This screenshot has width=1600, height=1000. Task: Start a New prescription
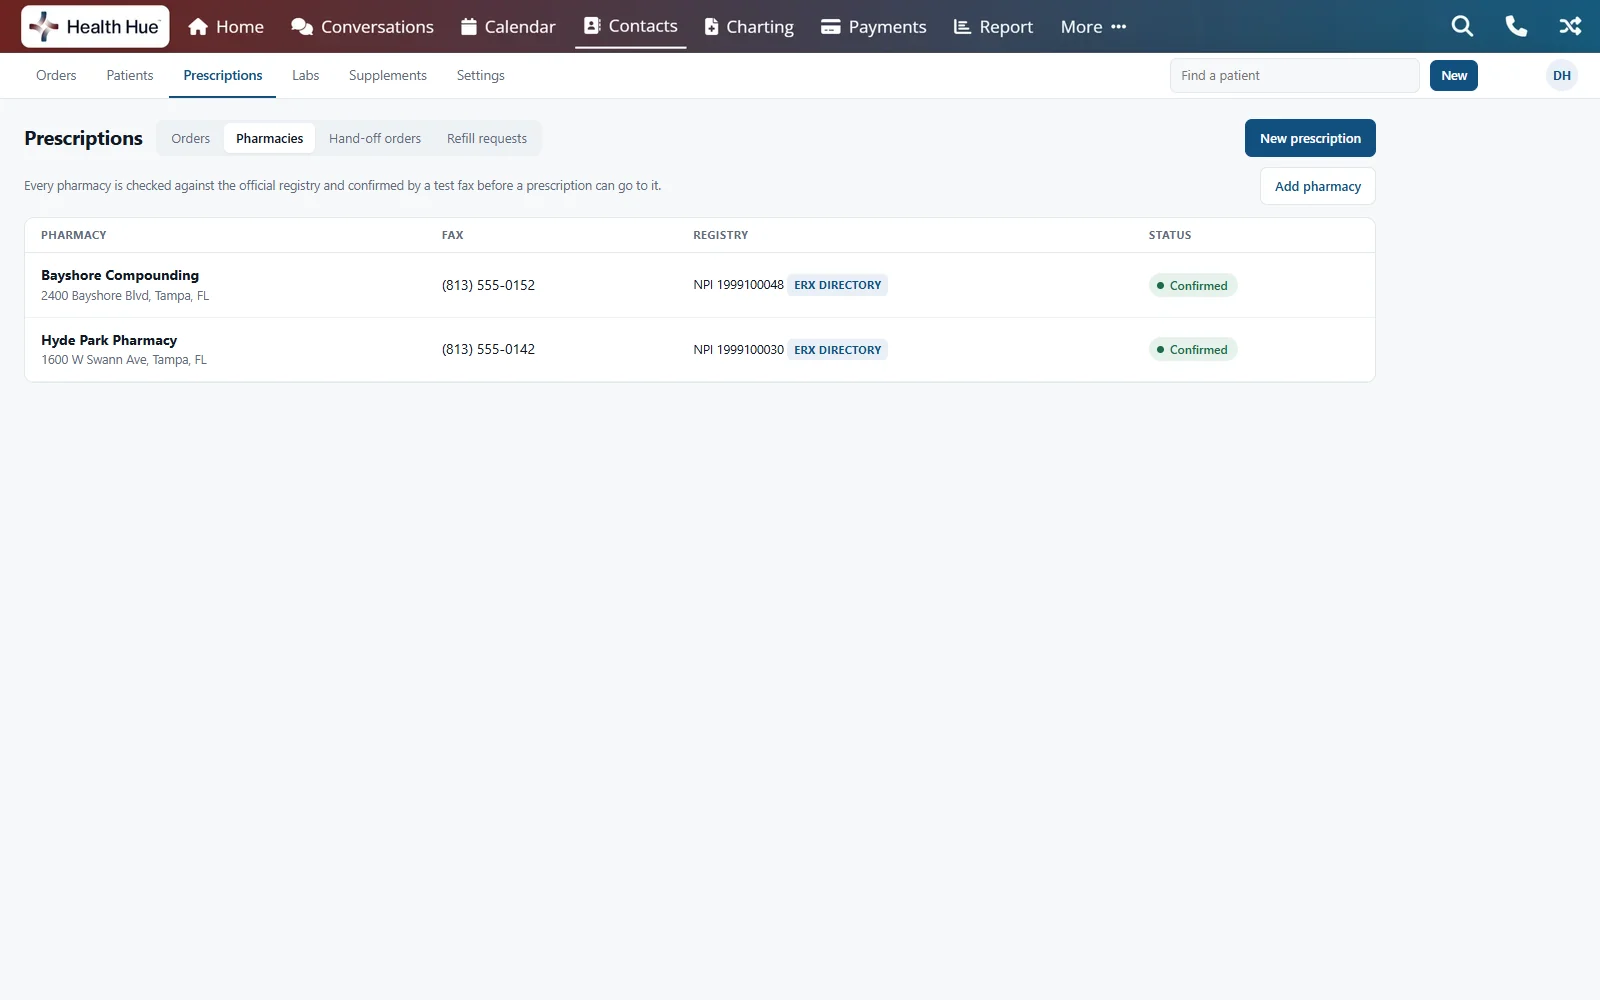click(1310, 138)
